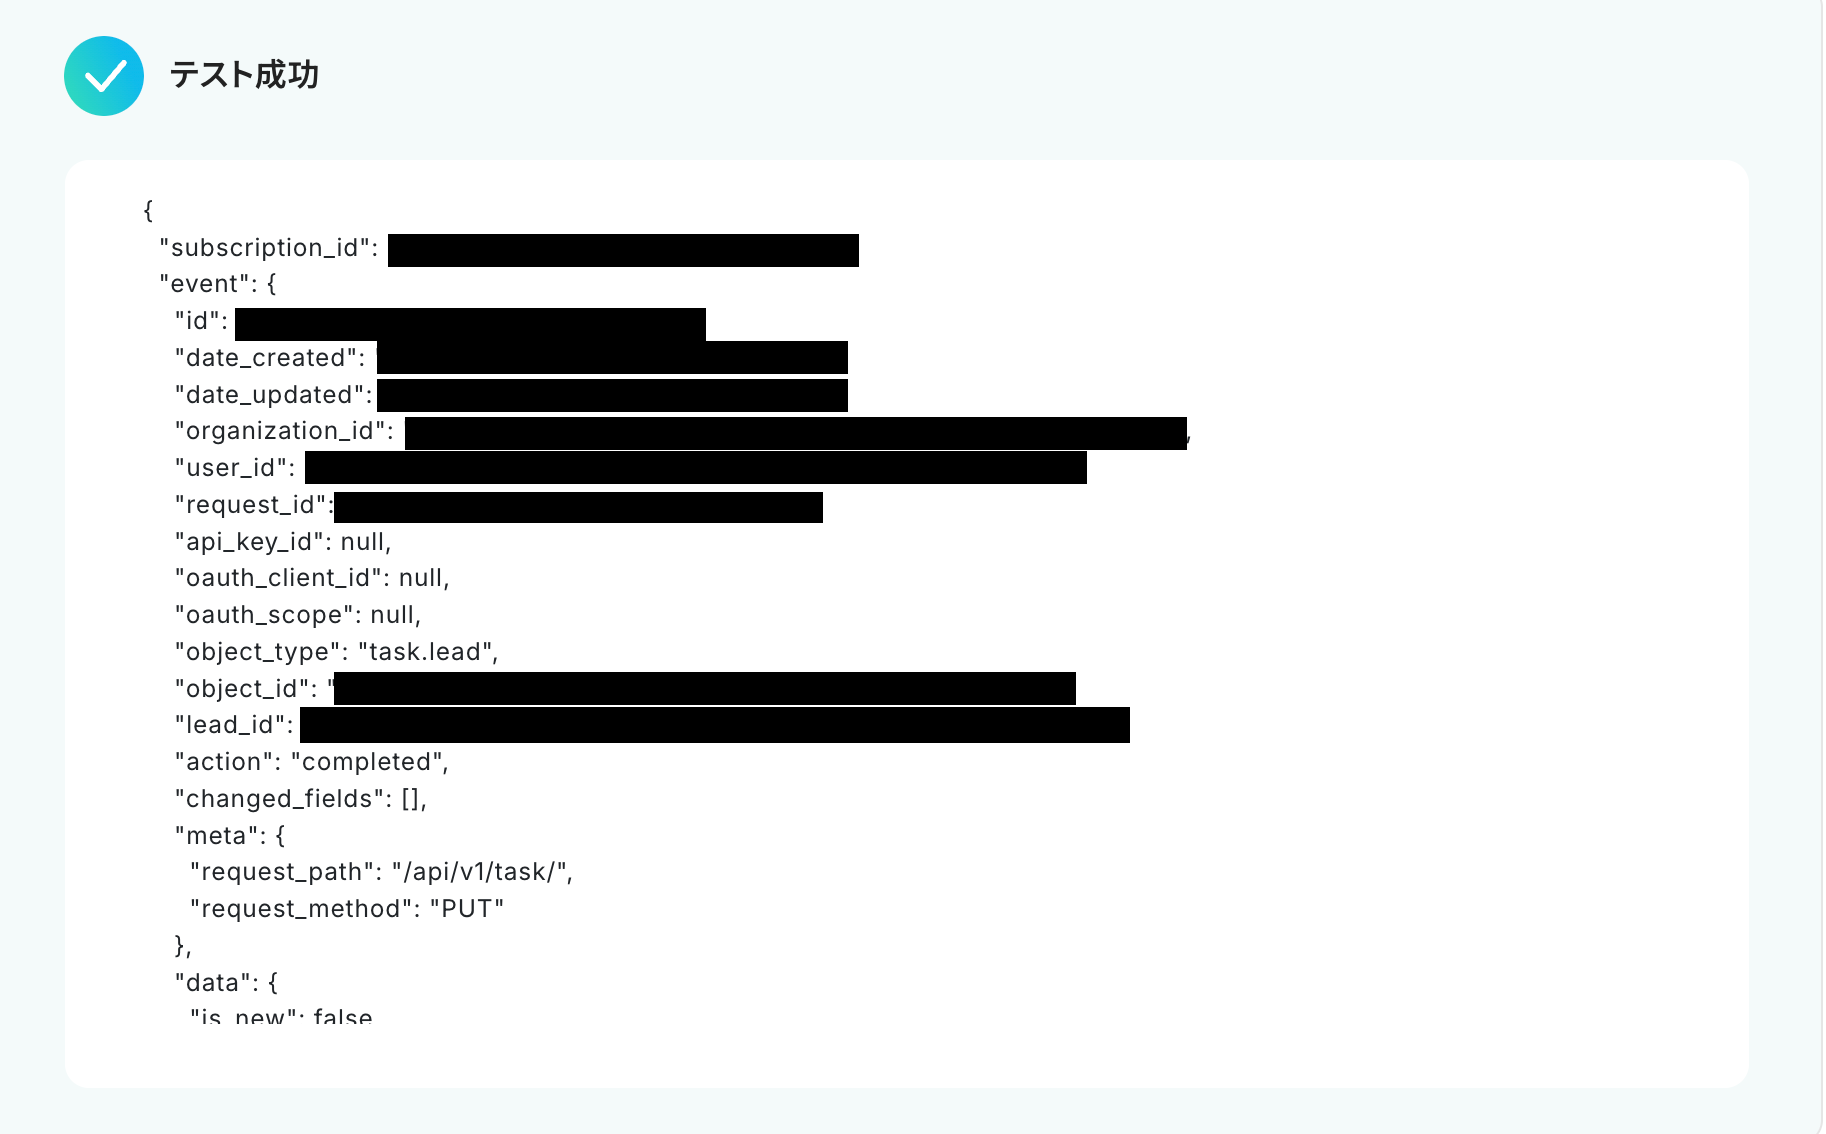
Task: Click the date_updated redacted value
Action: (x=612, y=395)
